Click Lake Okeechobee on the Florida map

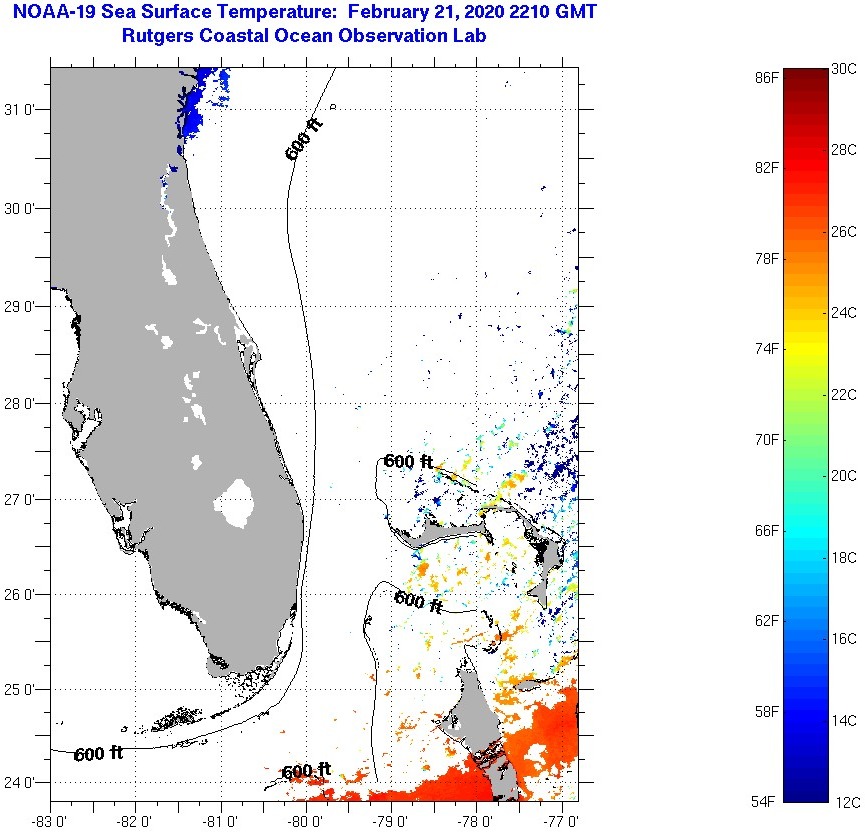[x=236, y=502]
